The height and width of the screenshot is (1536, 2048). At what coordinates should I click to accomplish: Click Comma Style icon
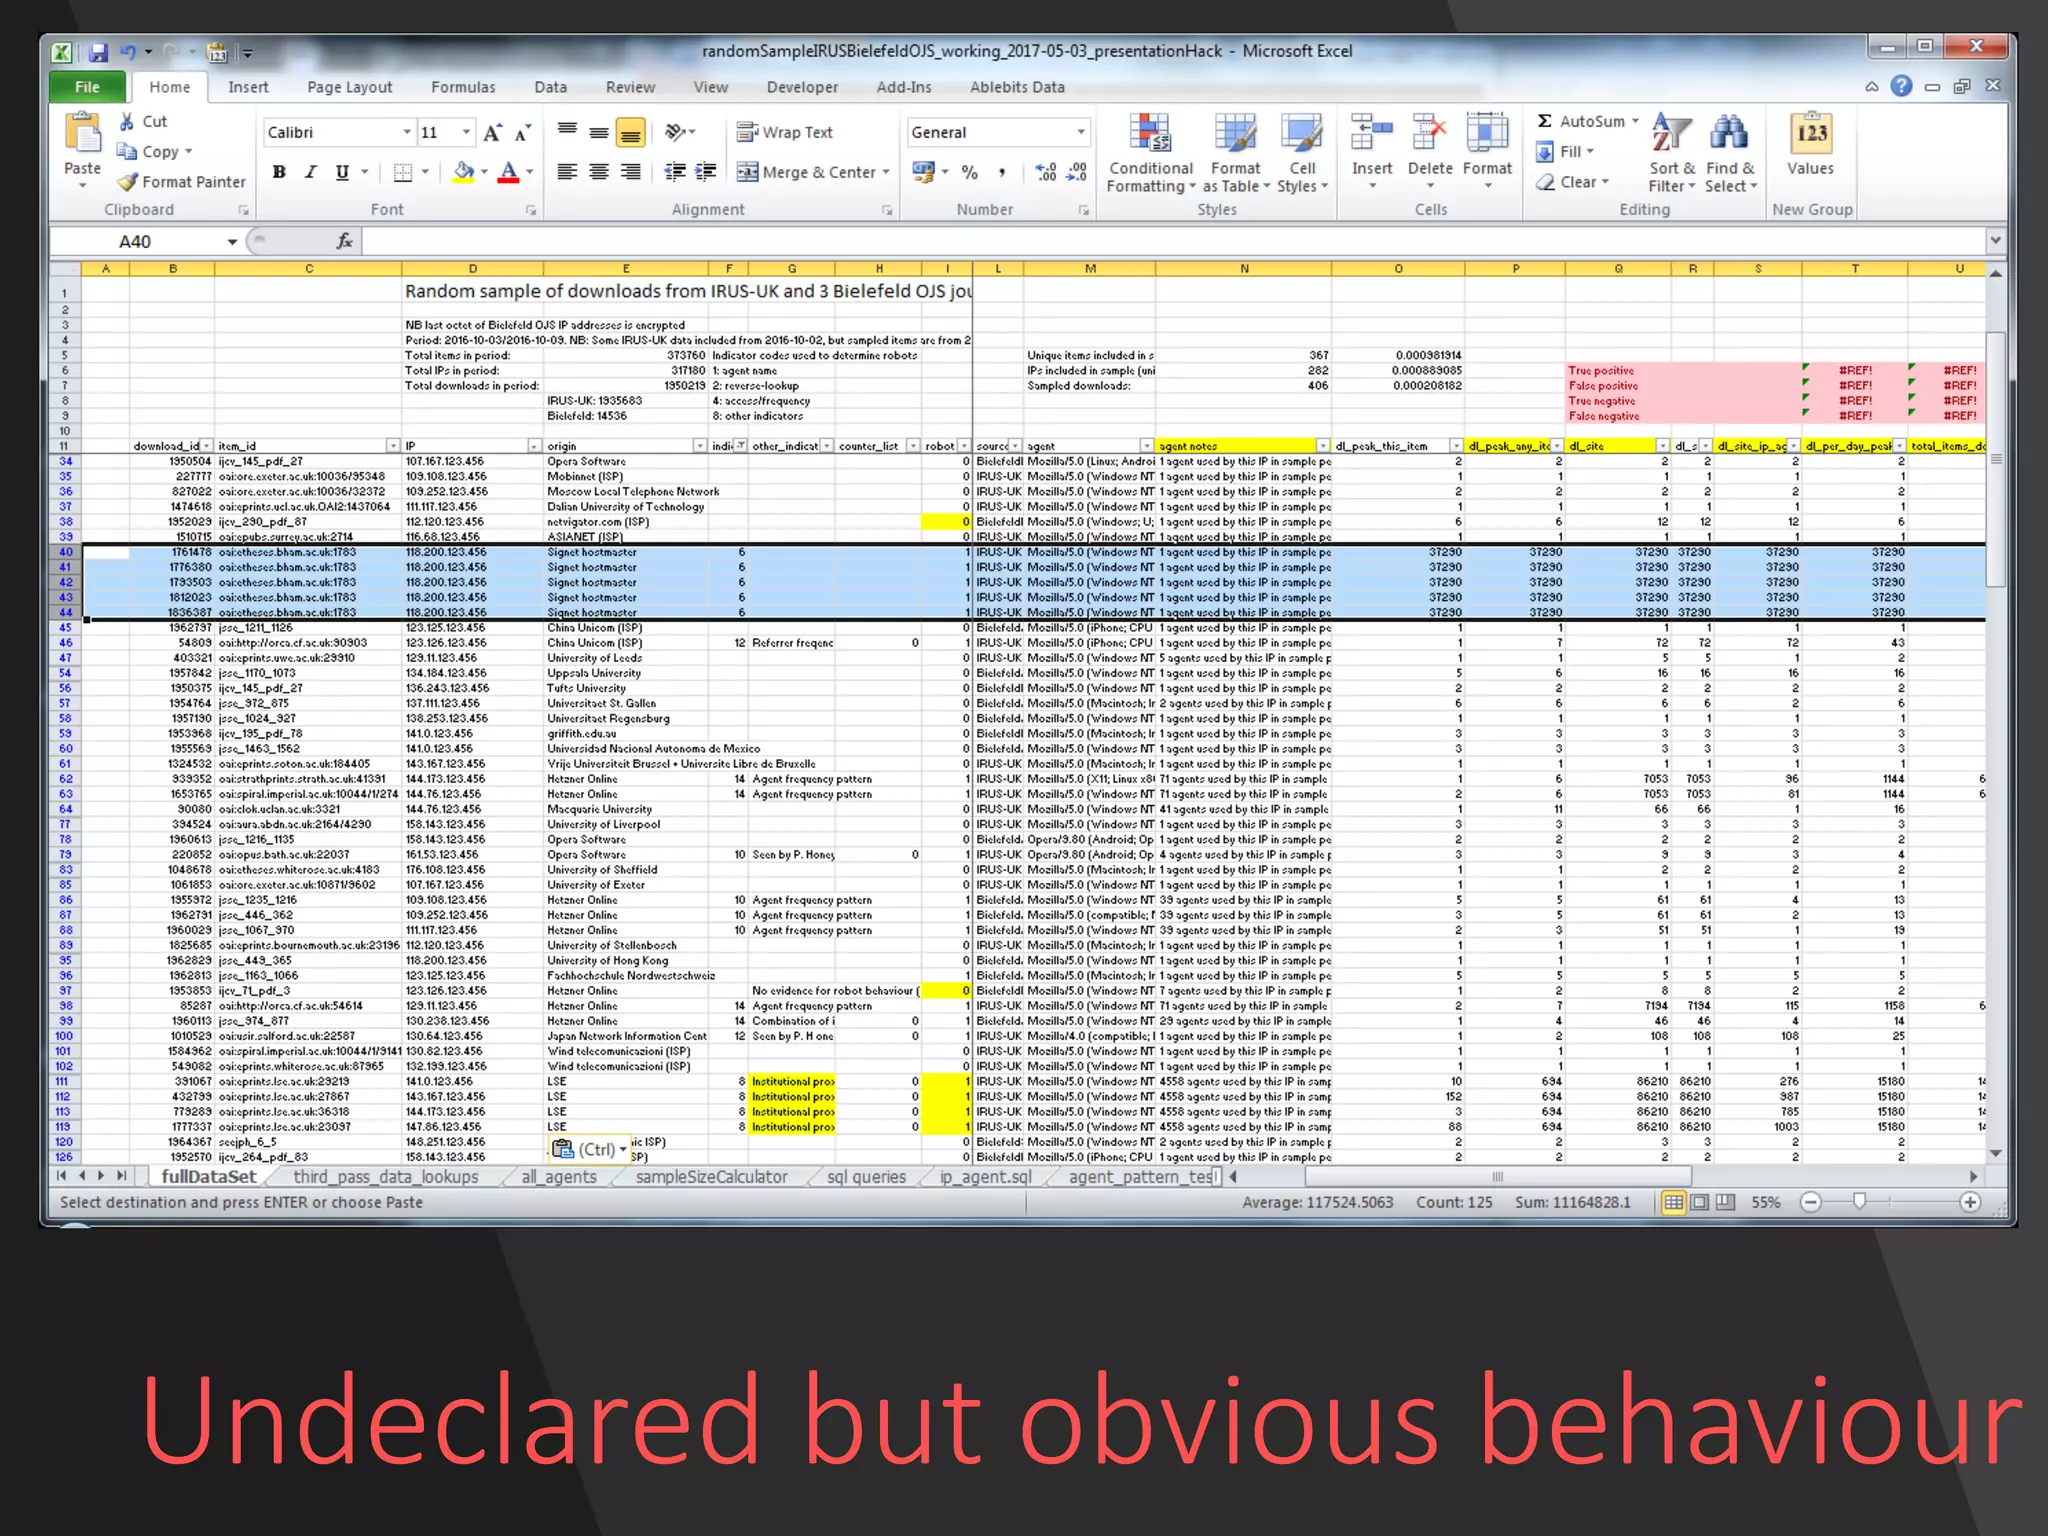[x=1001, y=172]
